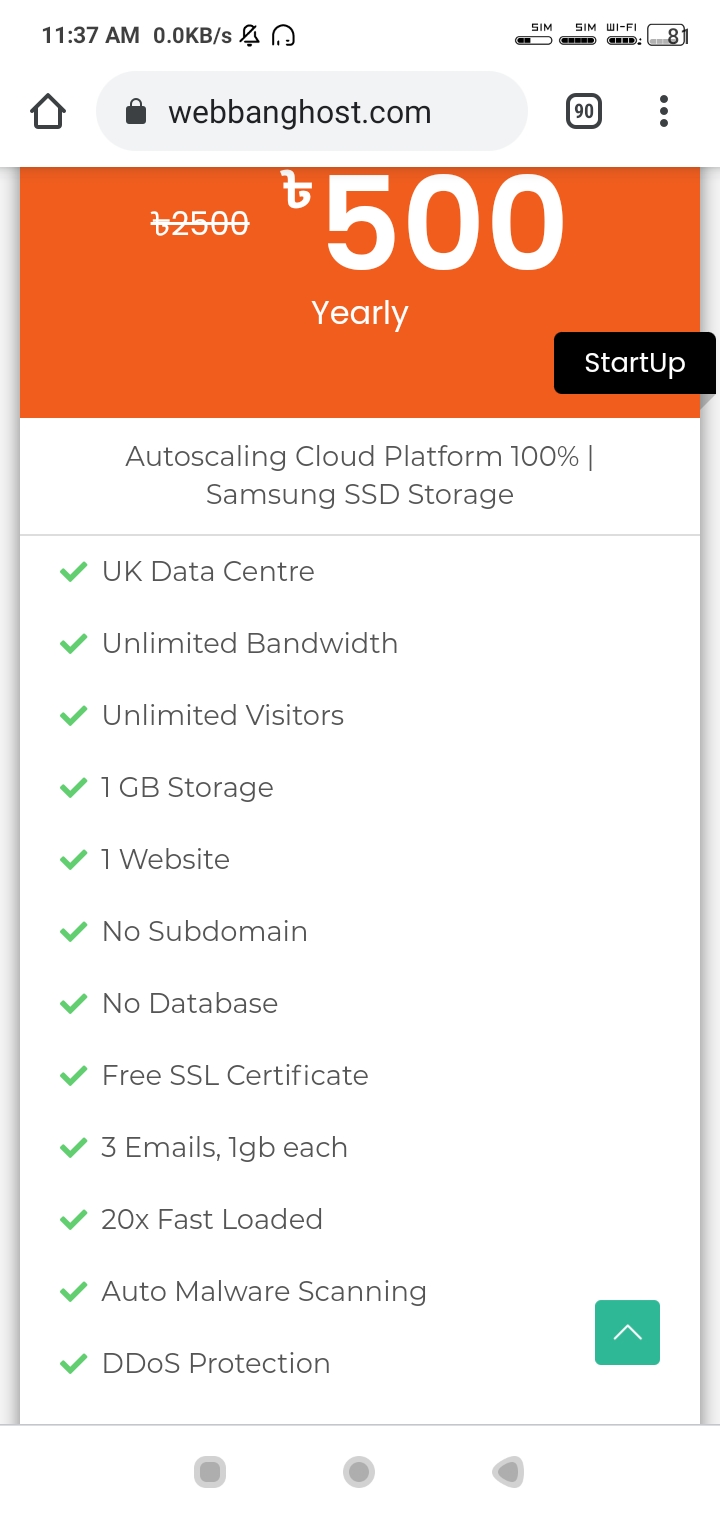720x1520 pixels.
Task: Tap the Auto Malware Scanning feature
Action: pyautogui.click(x=264, y=1291)
